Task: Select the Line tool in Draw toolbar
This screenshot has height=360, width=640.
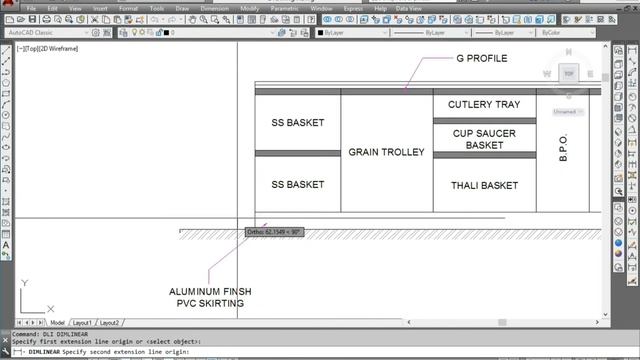Action: [6, 51]
